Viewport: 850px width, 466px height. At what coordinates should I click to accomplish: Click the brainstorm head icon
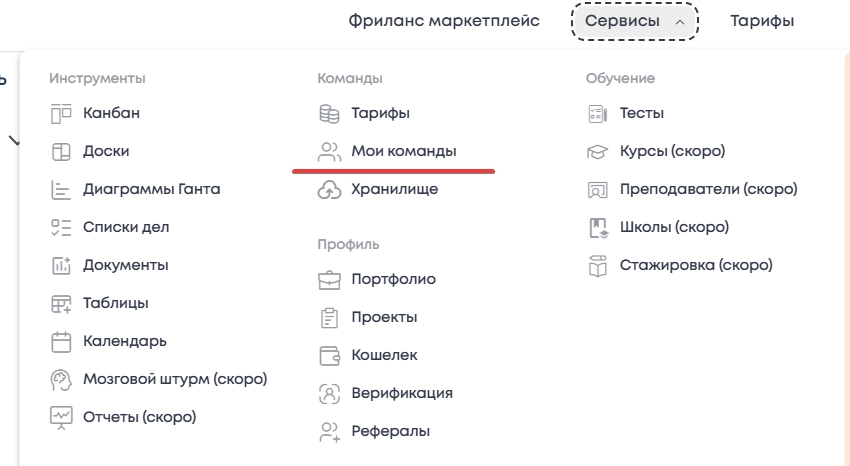pyautogui.click(x=62, y=379)
